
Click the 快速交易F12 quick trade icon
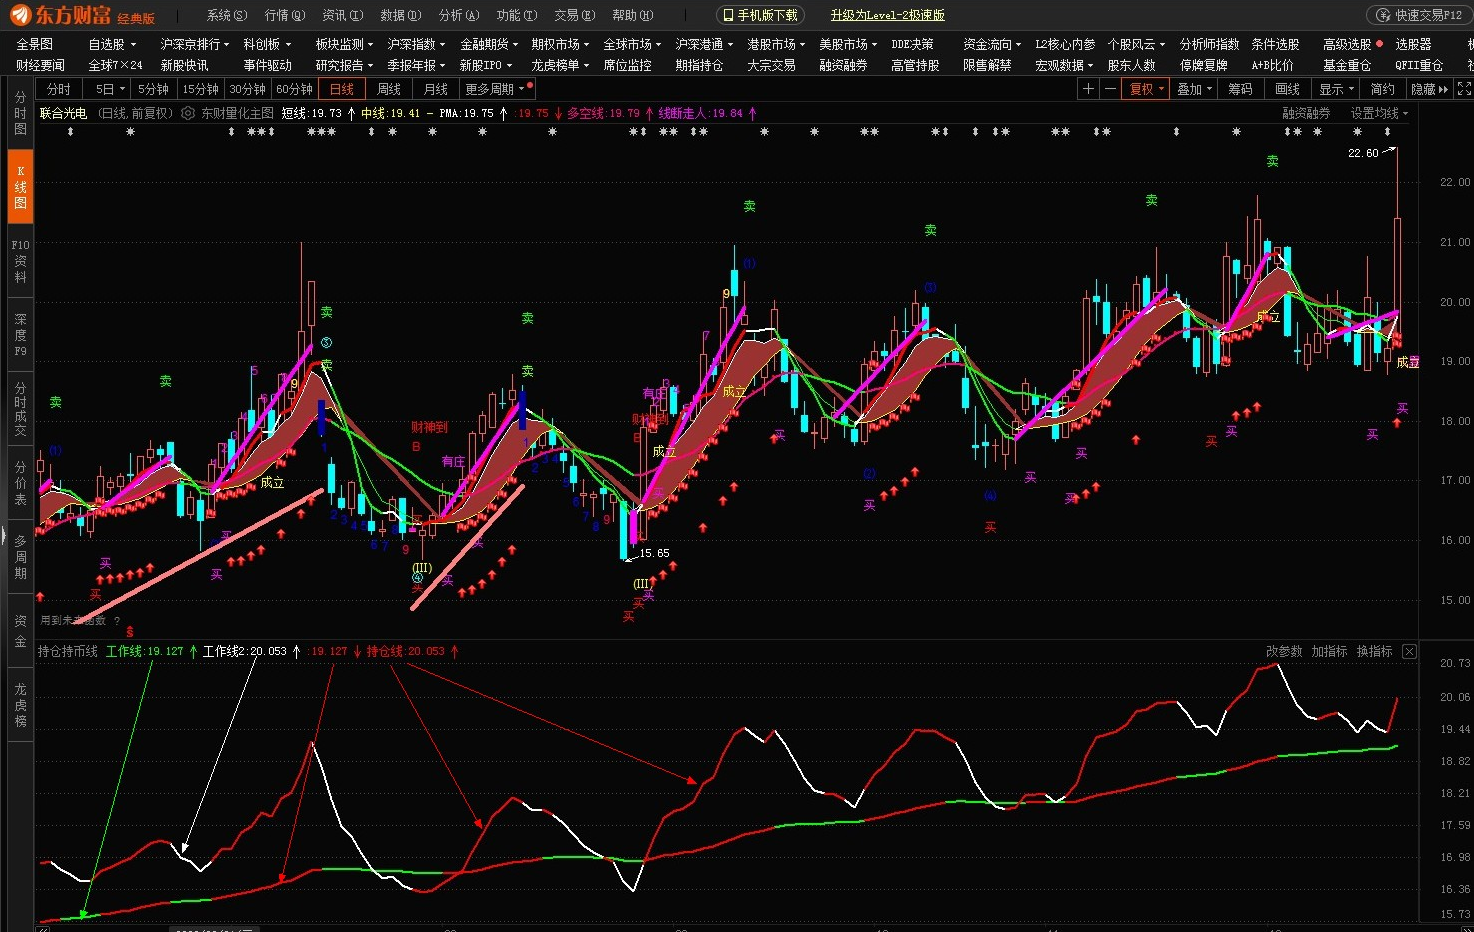pos(1384,15)
